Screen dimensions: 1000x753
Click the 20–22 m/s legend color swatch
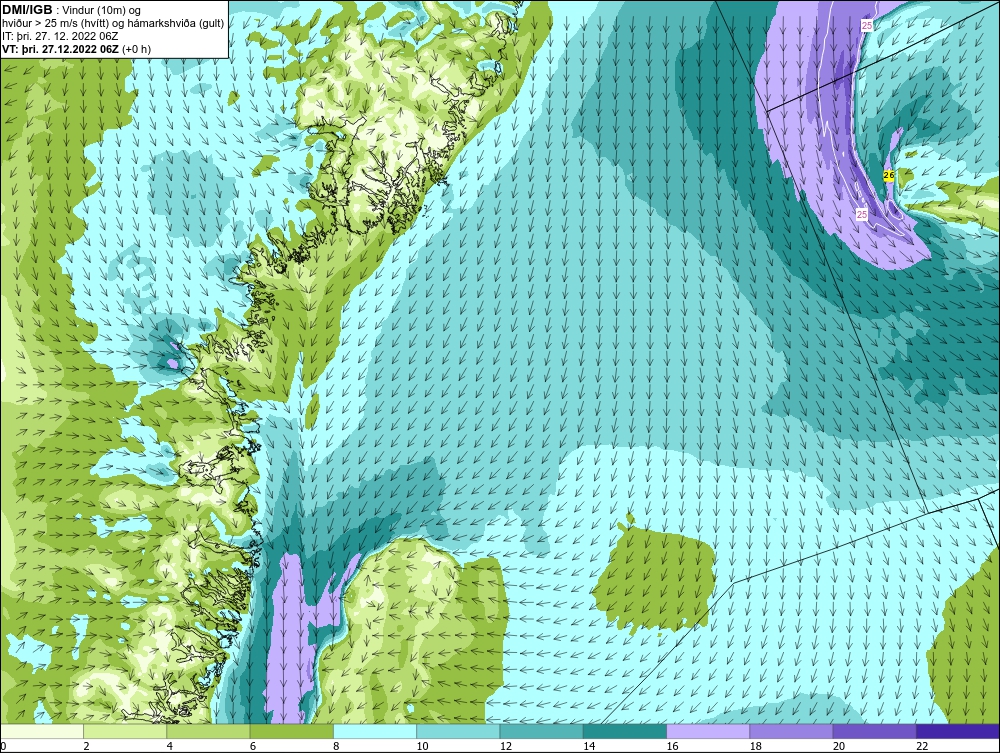pyautogui.click(x=874, y=731)
